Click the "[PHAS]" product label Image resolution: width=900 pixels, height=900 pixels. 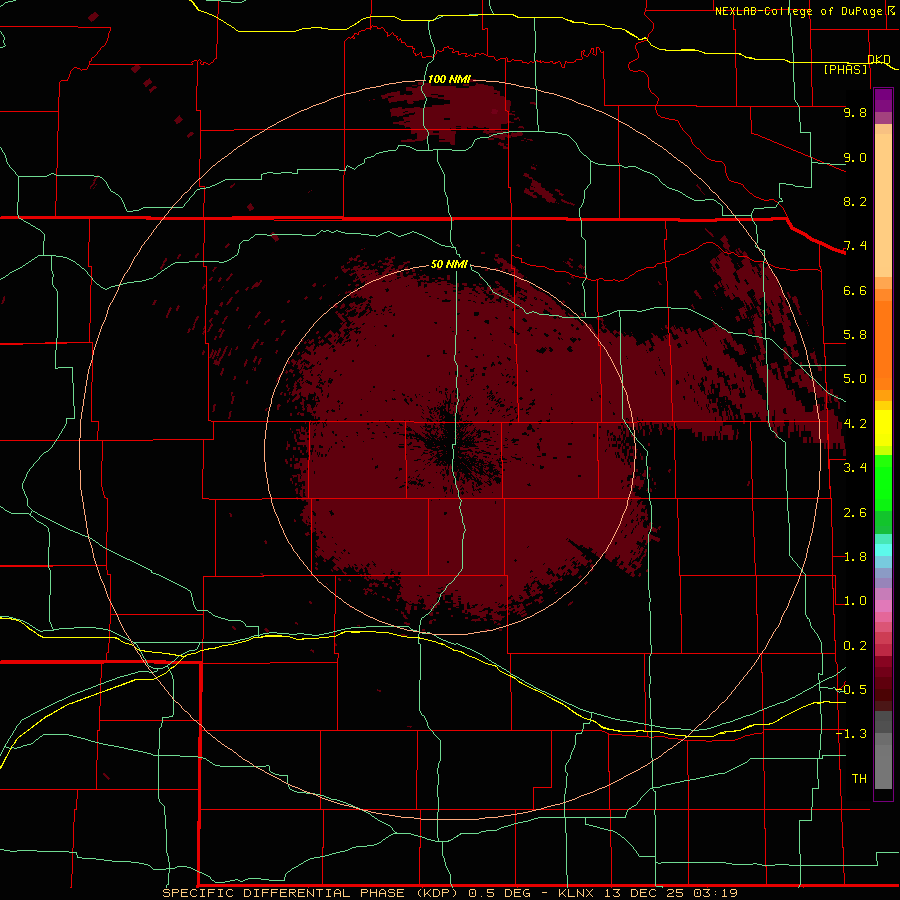[845, 70]
